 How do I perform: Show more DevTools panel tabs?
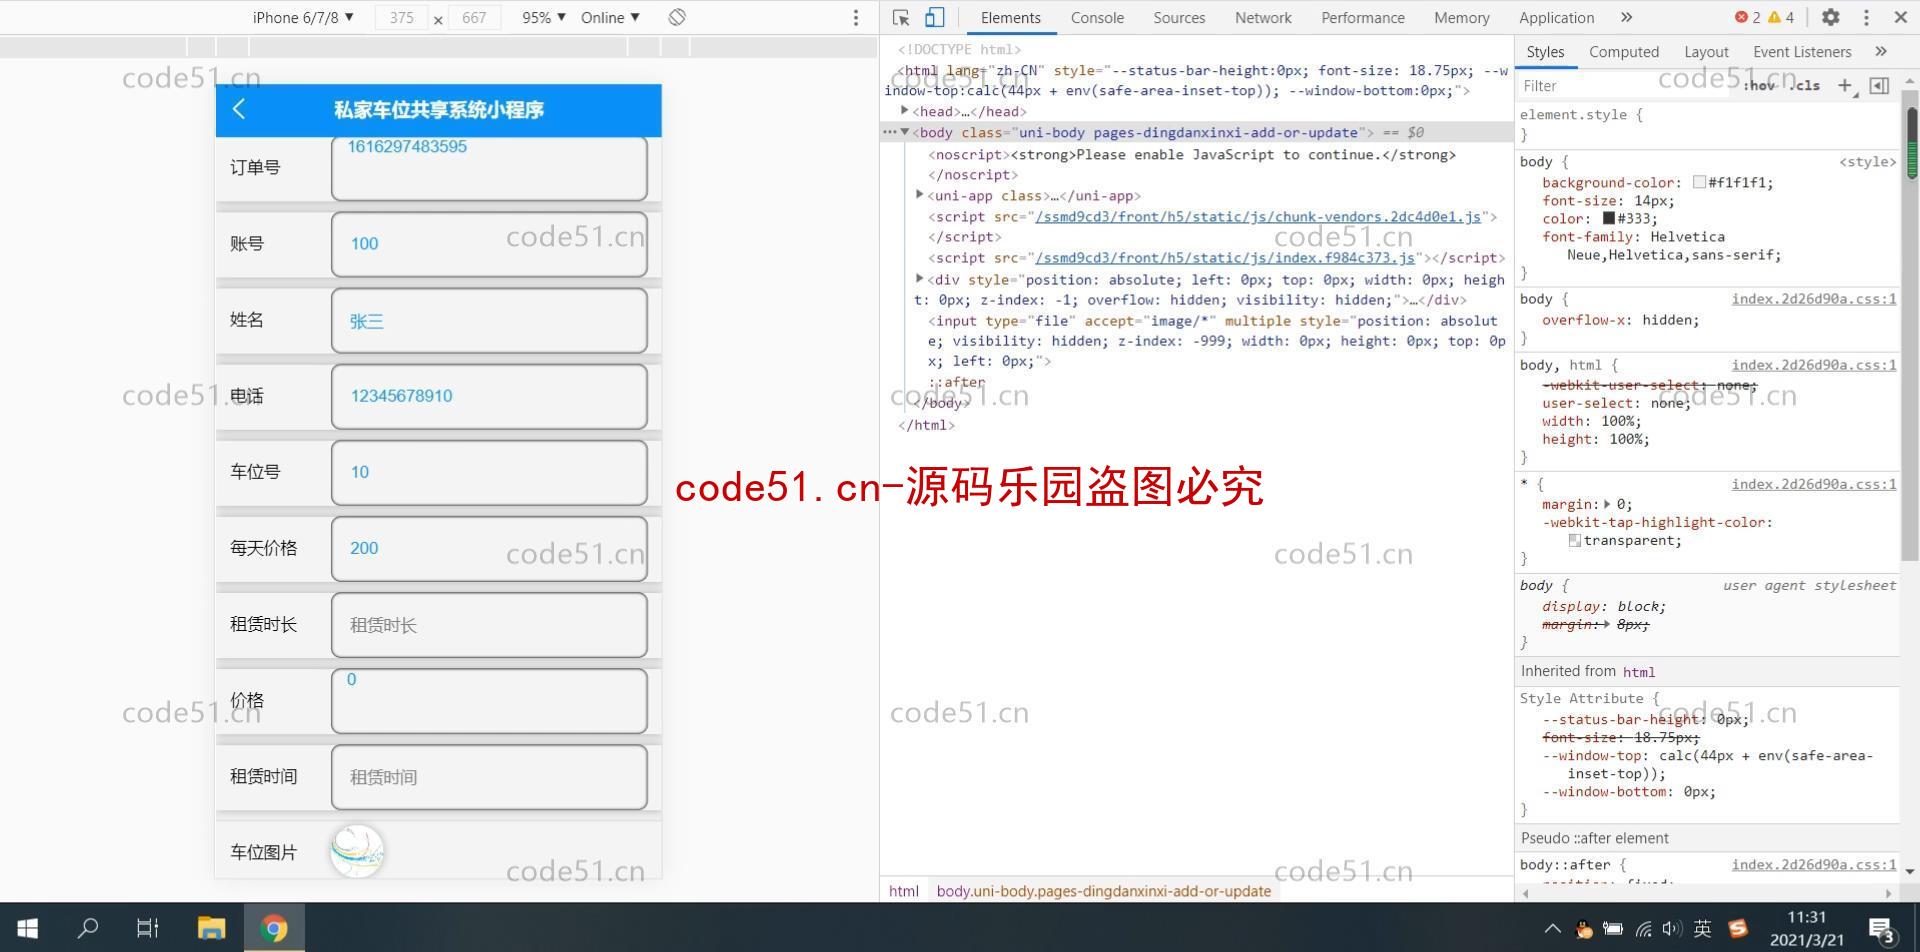[1627, 17]
